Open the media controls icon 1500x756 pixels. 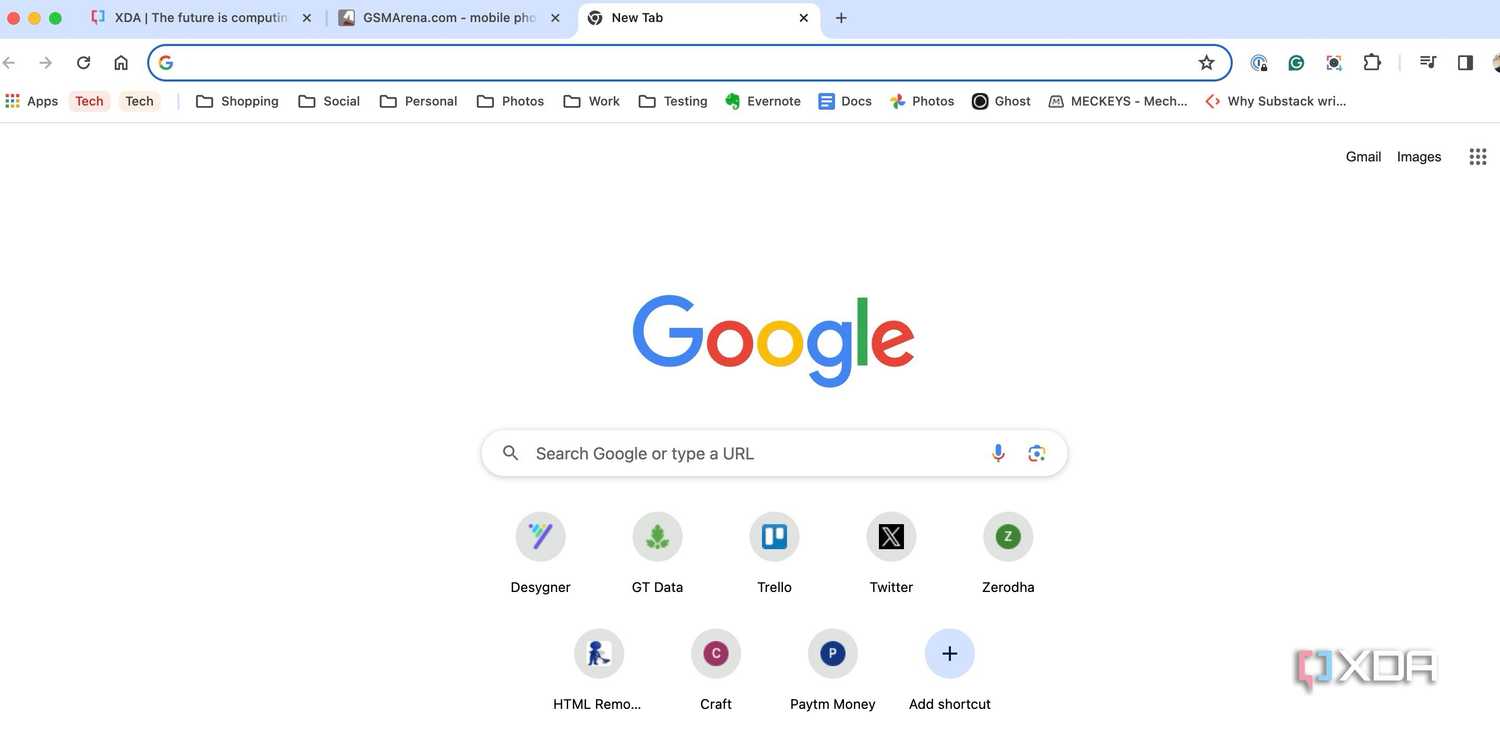click(1428, 63)
